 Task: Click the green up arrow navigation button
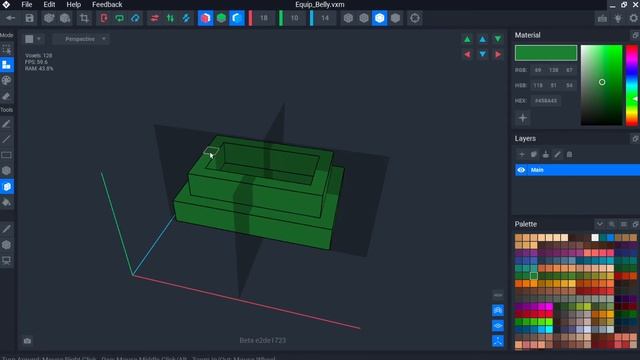467,39
